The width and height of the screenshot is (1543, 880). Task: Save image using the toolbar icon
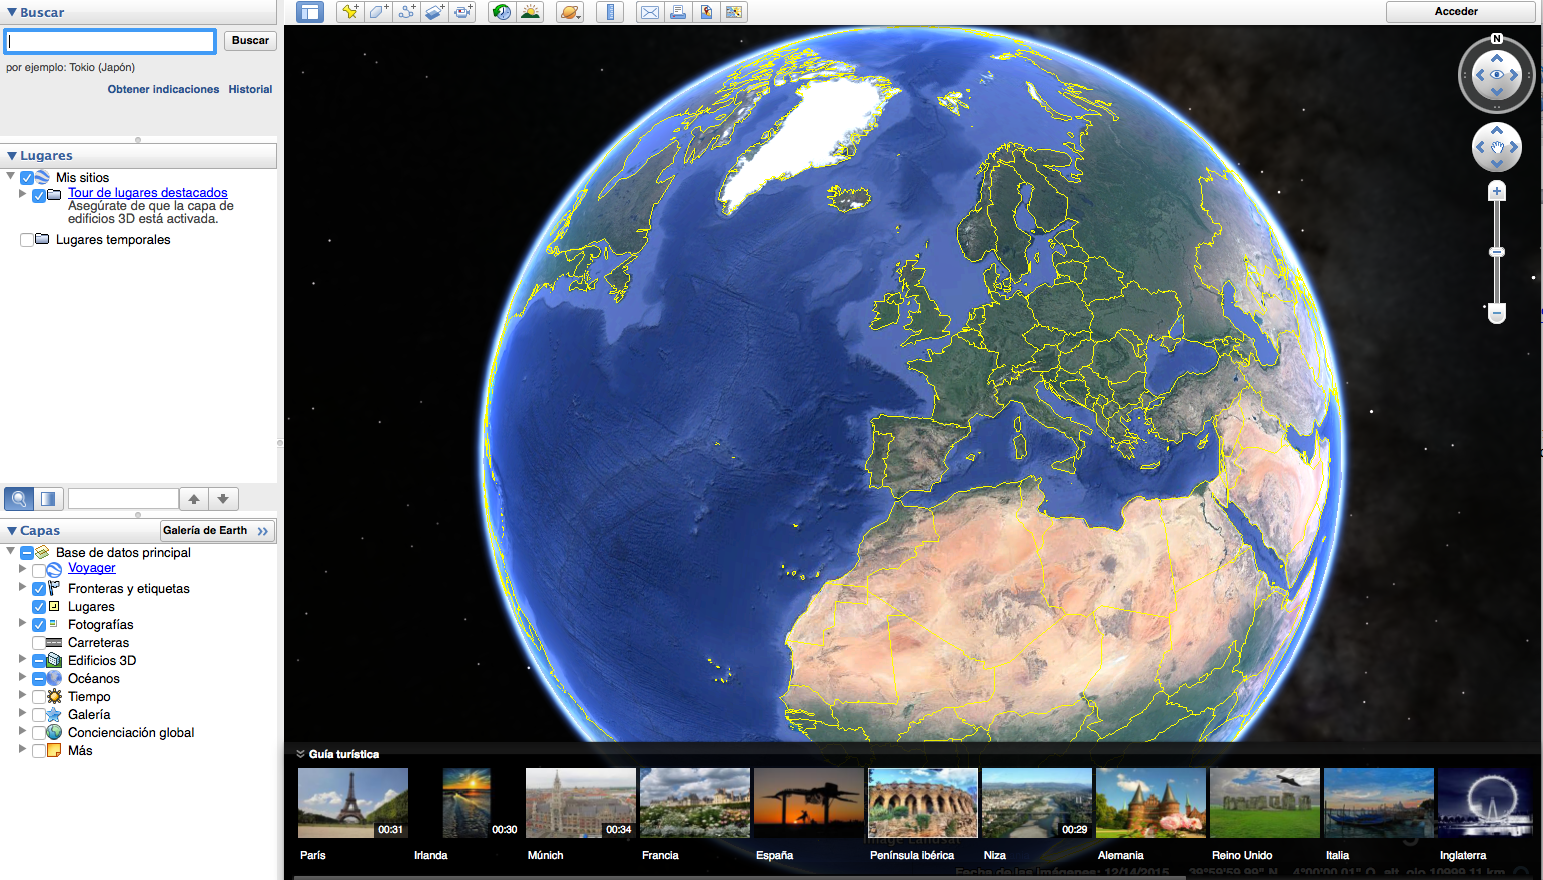pyautogui.click(x=706, y=12)
